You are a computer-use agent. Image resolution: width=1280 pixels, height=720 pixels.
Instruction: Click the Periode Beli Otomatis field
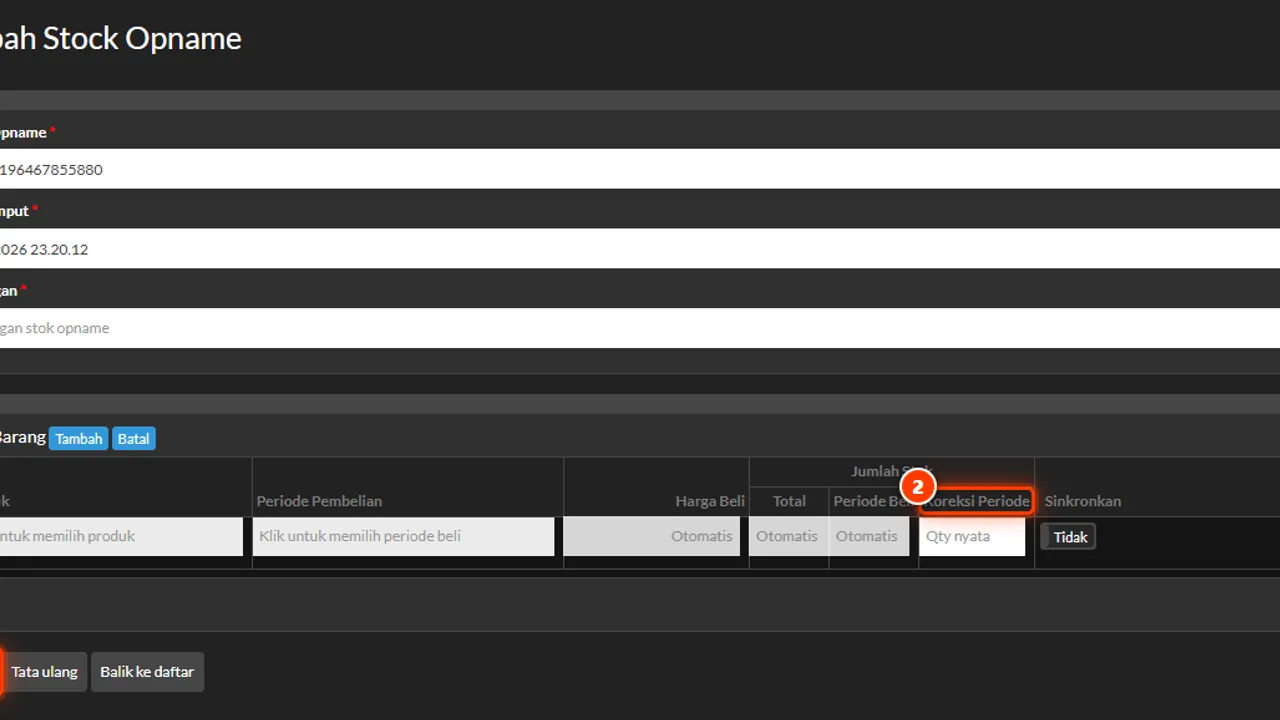pyautogui.click(x=868, y=536)
